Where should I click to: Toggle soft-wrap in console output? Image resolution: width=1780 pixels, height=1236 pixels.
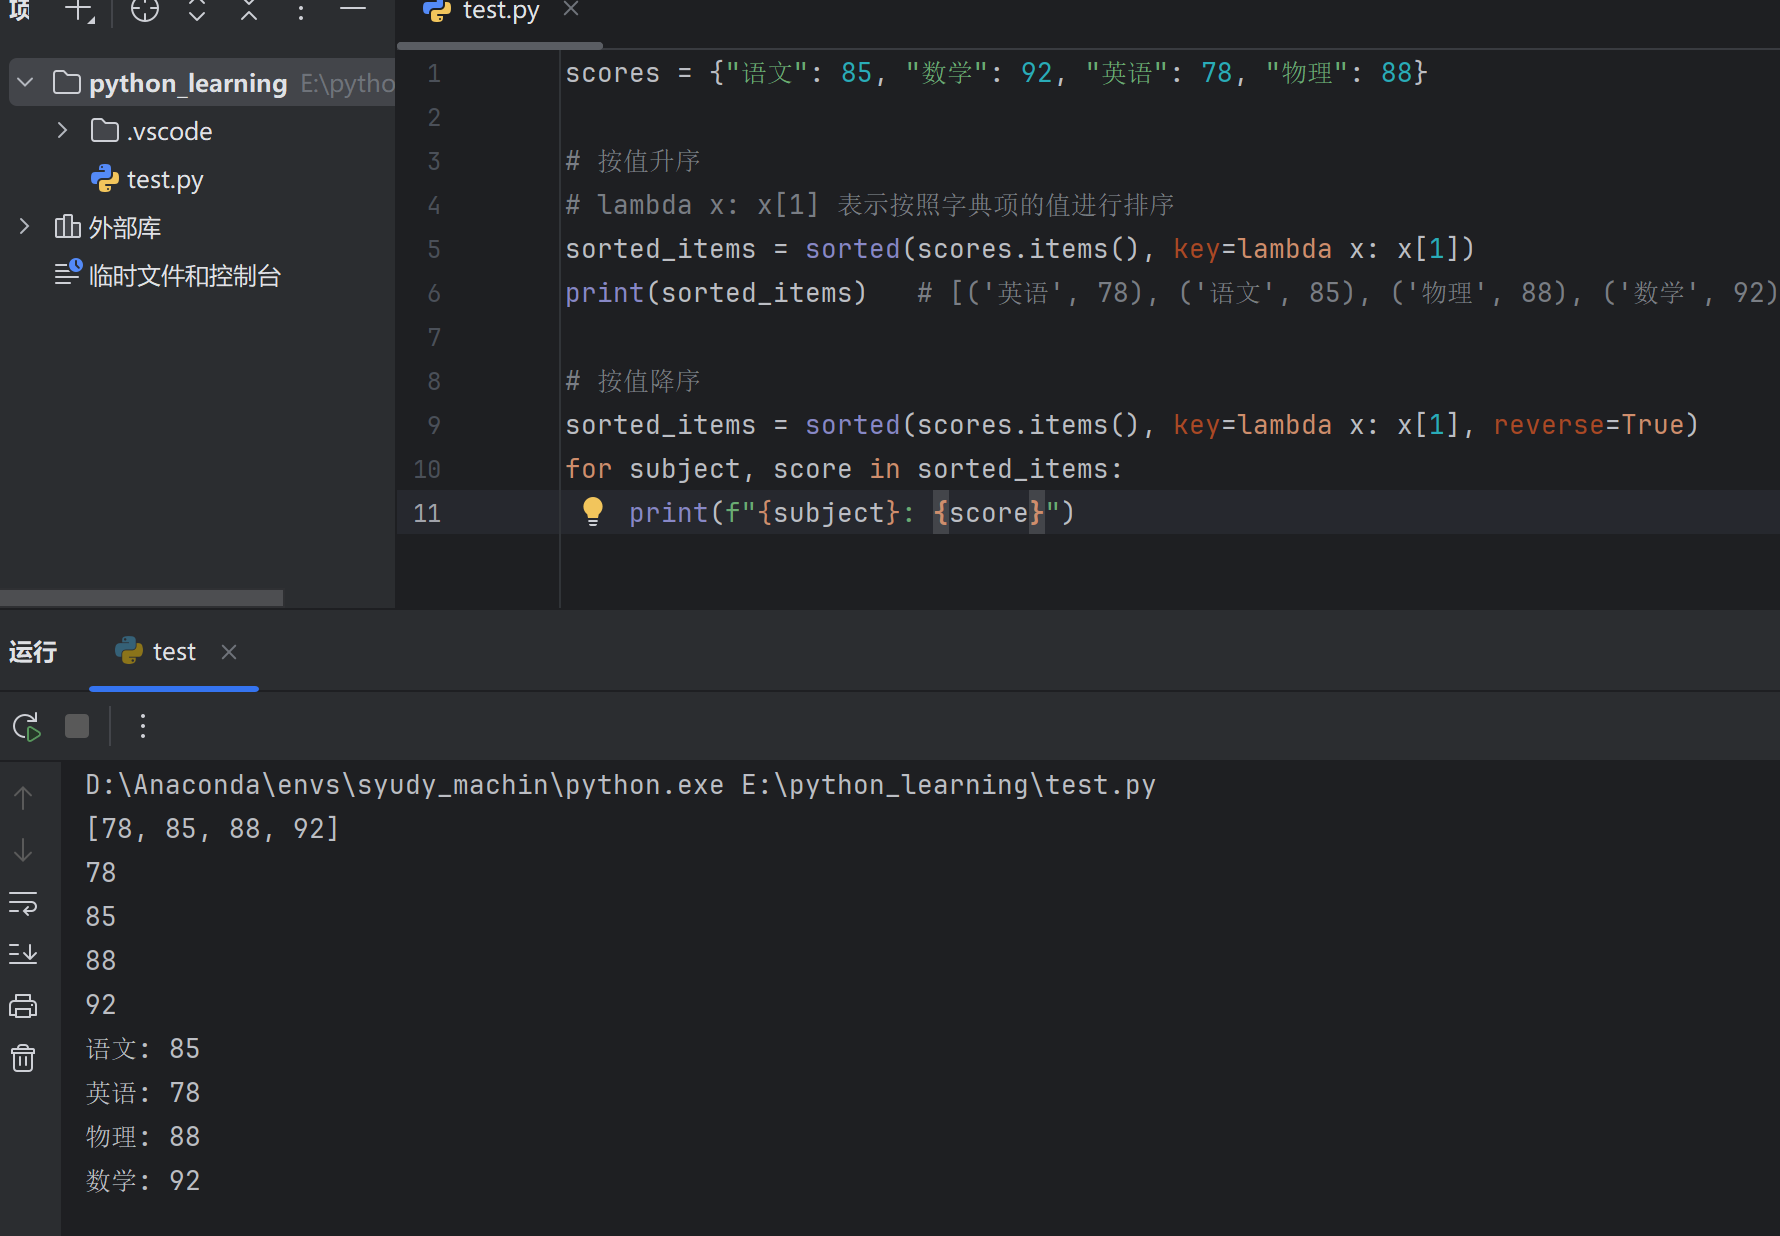pyautogui.click(x=23, y=903)
